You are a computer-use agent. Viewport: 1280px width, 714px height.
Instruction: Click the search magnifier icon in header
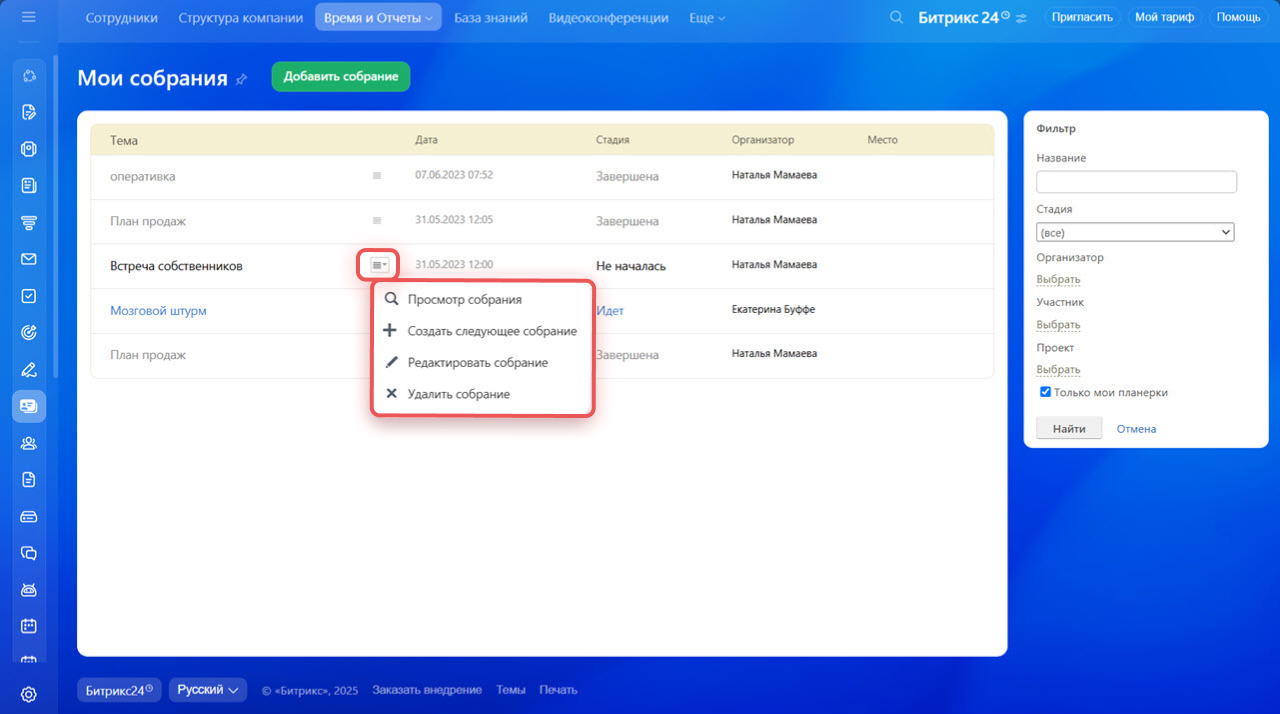[x=897, y=17]
